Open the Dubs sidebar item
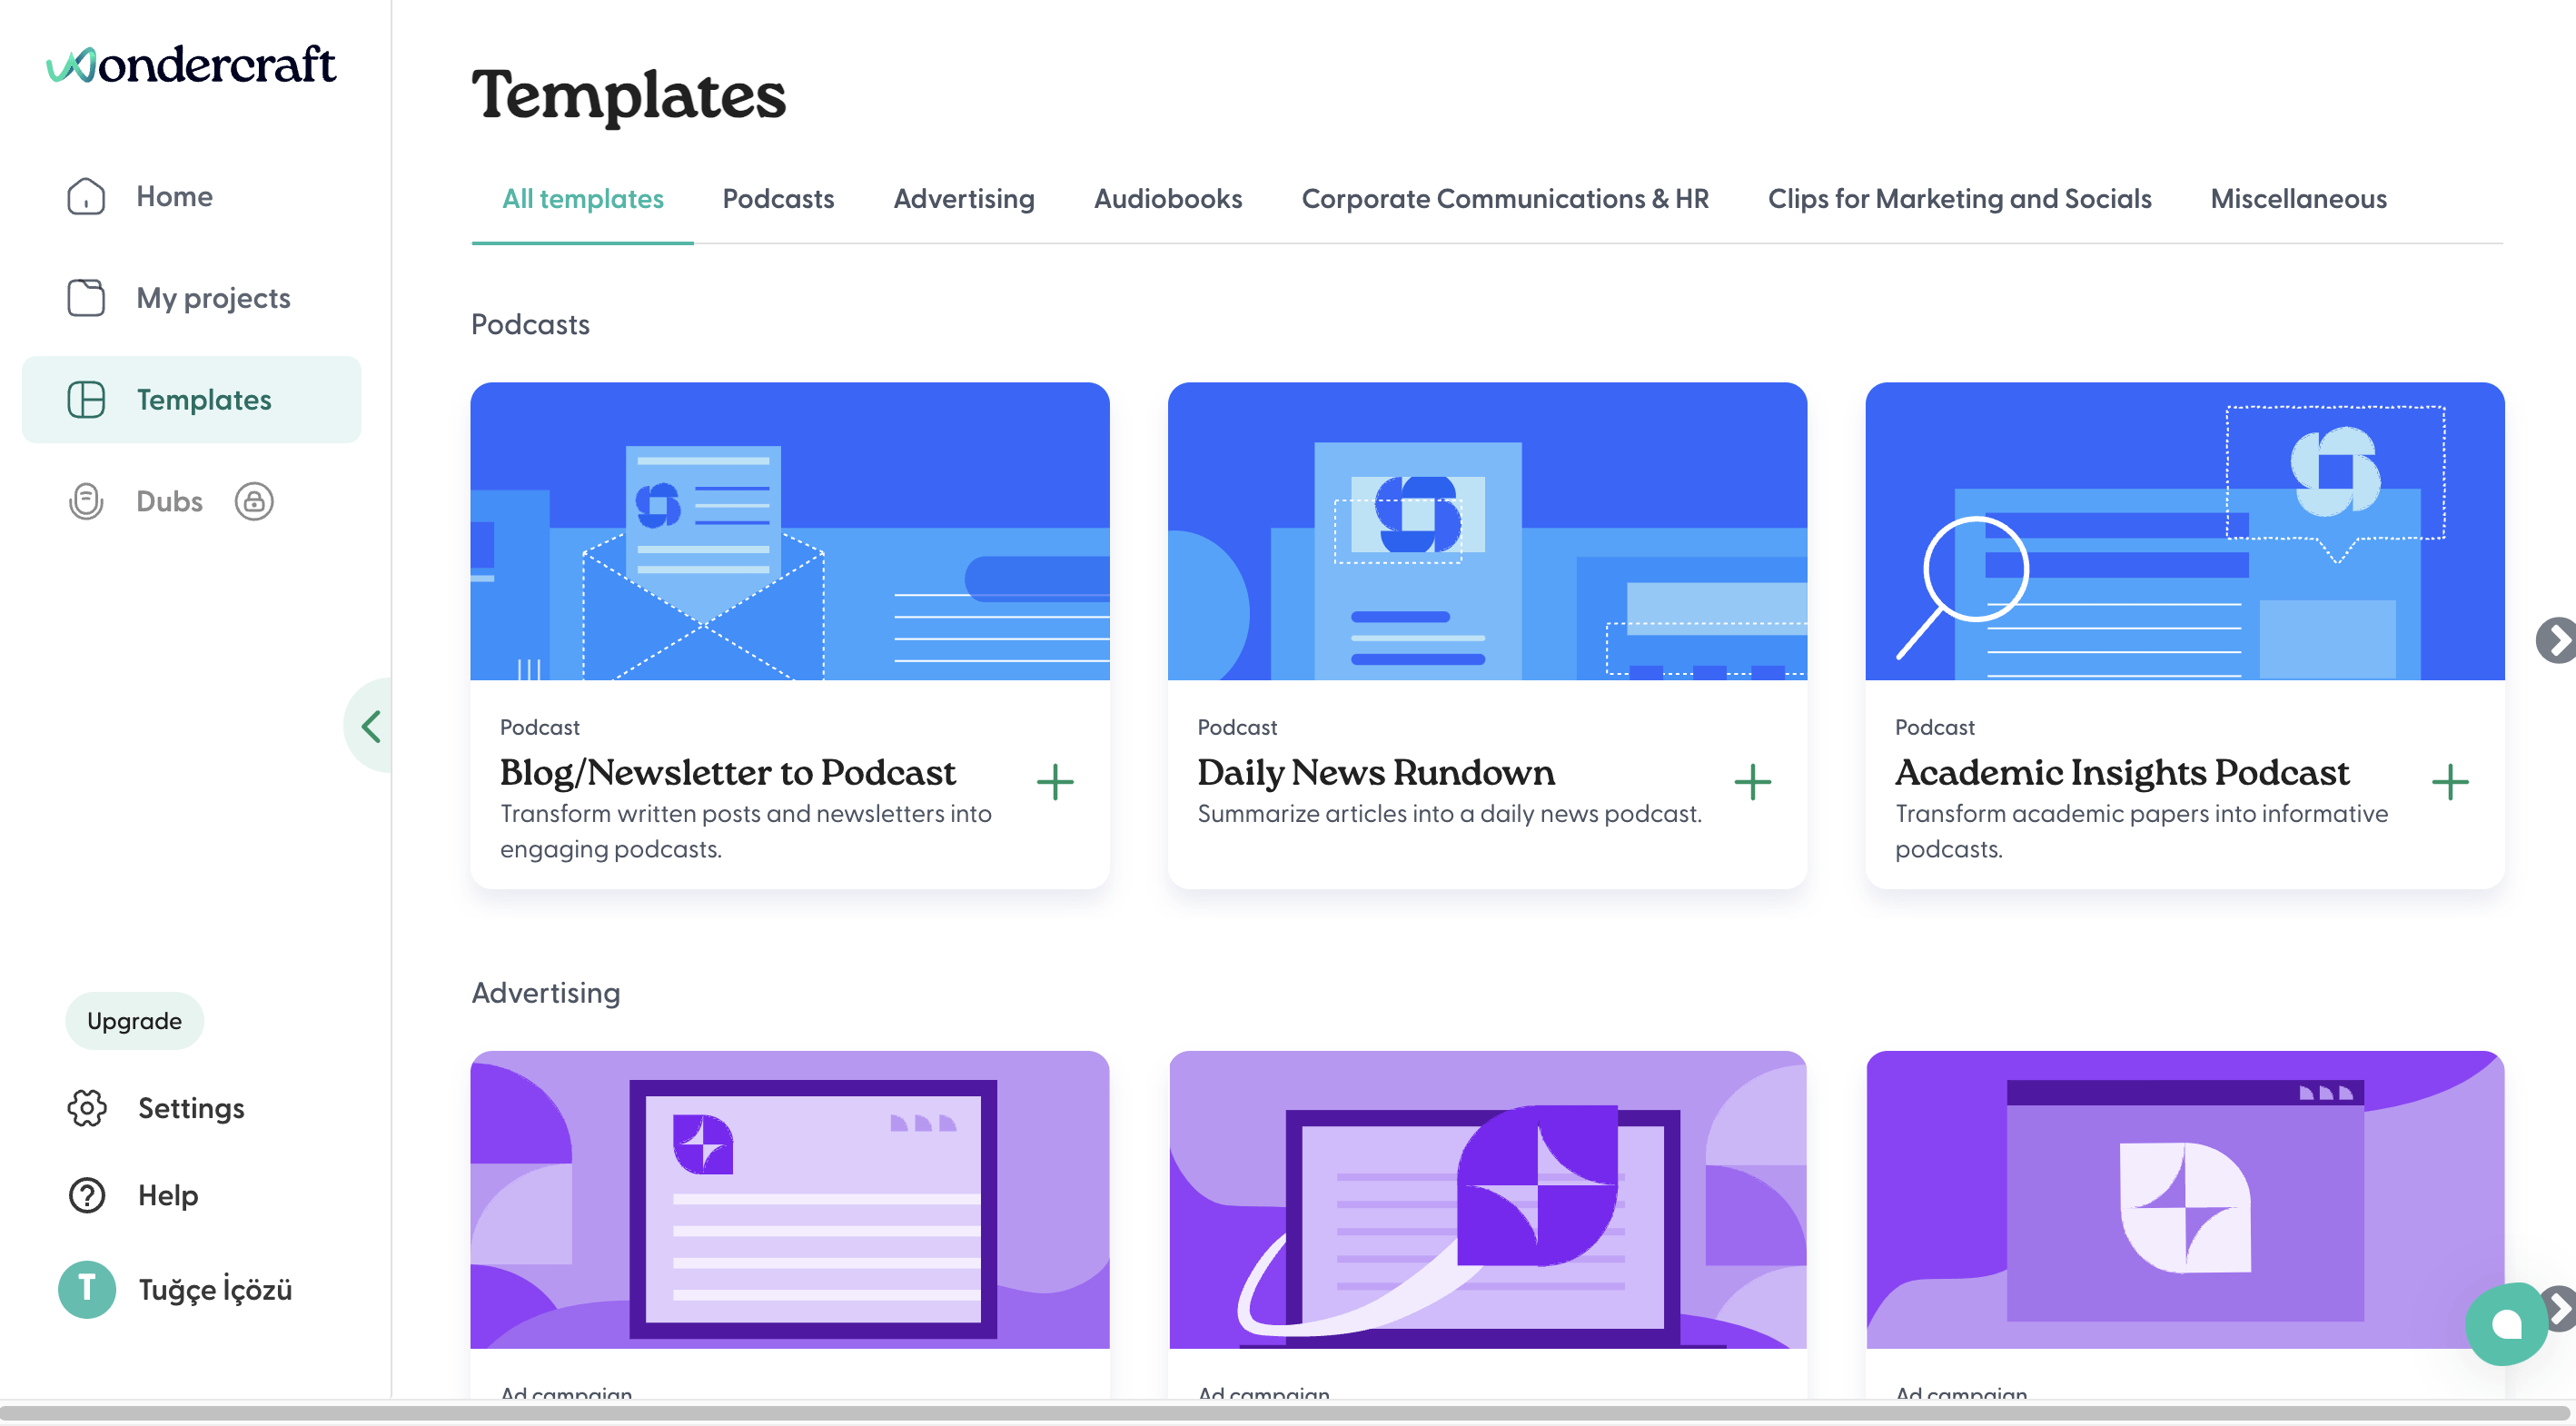This screenshot has height=1426, width=2576. click(x=169, y=501)
